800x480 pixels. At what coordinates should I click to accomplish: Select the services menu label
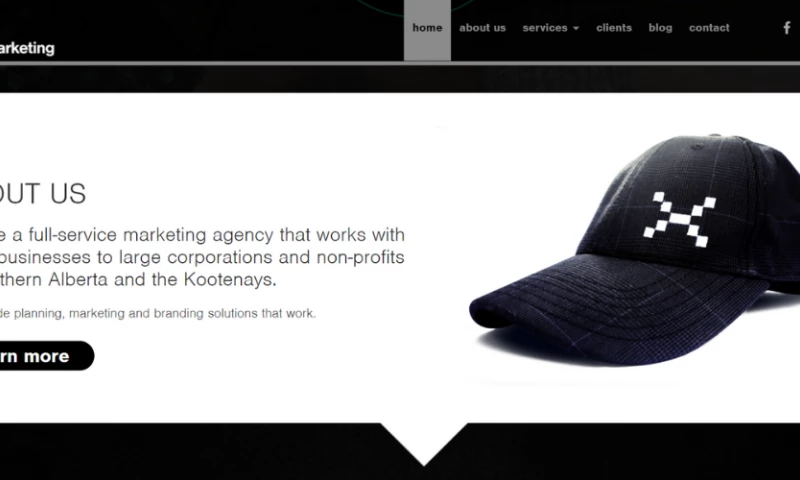coord(544,28)
